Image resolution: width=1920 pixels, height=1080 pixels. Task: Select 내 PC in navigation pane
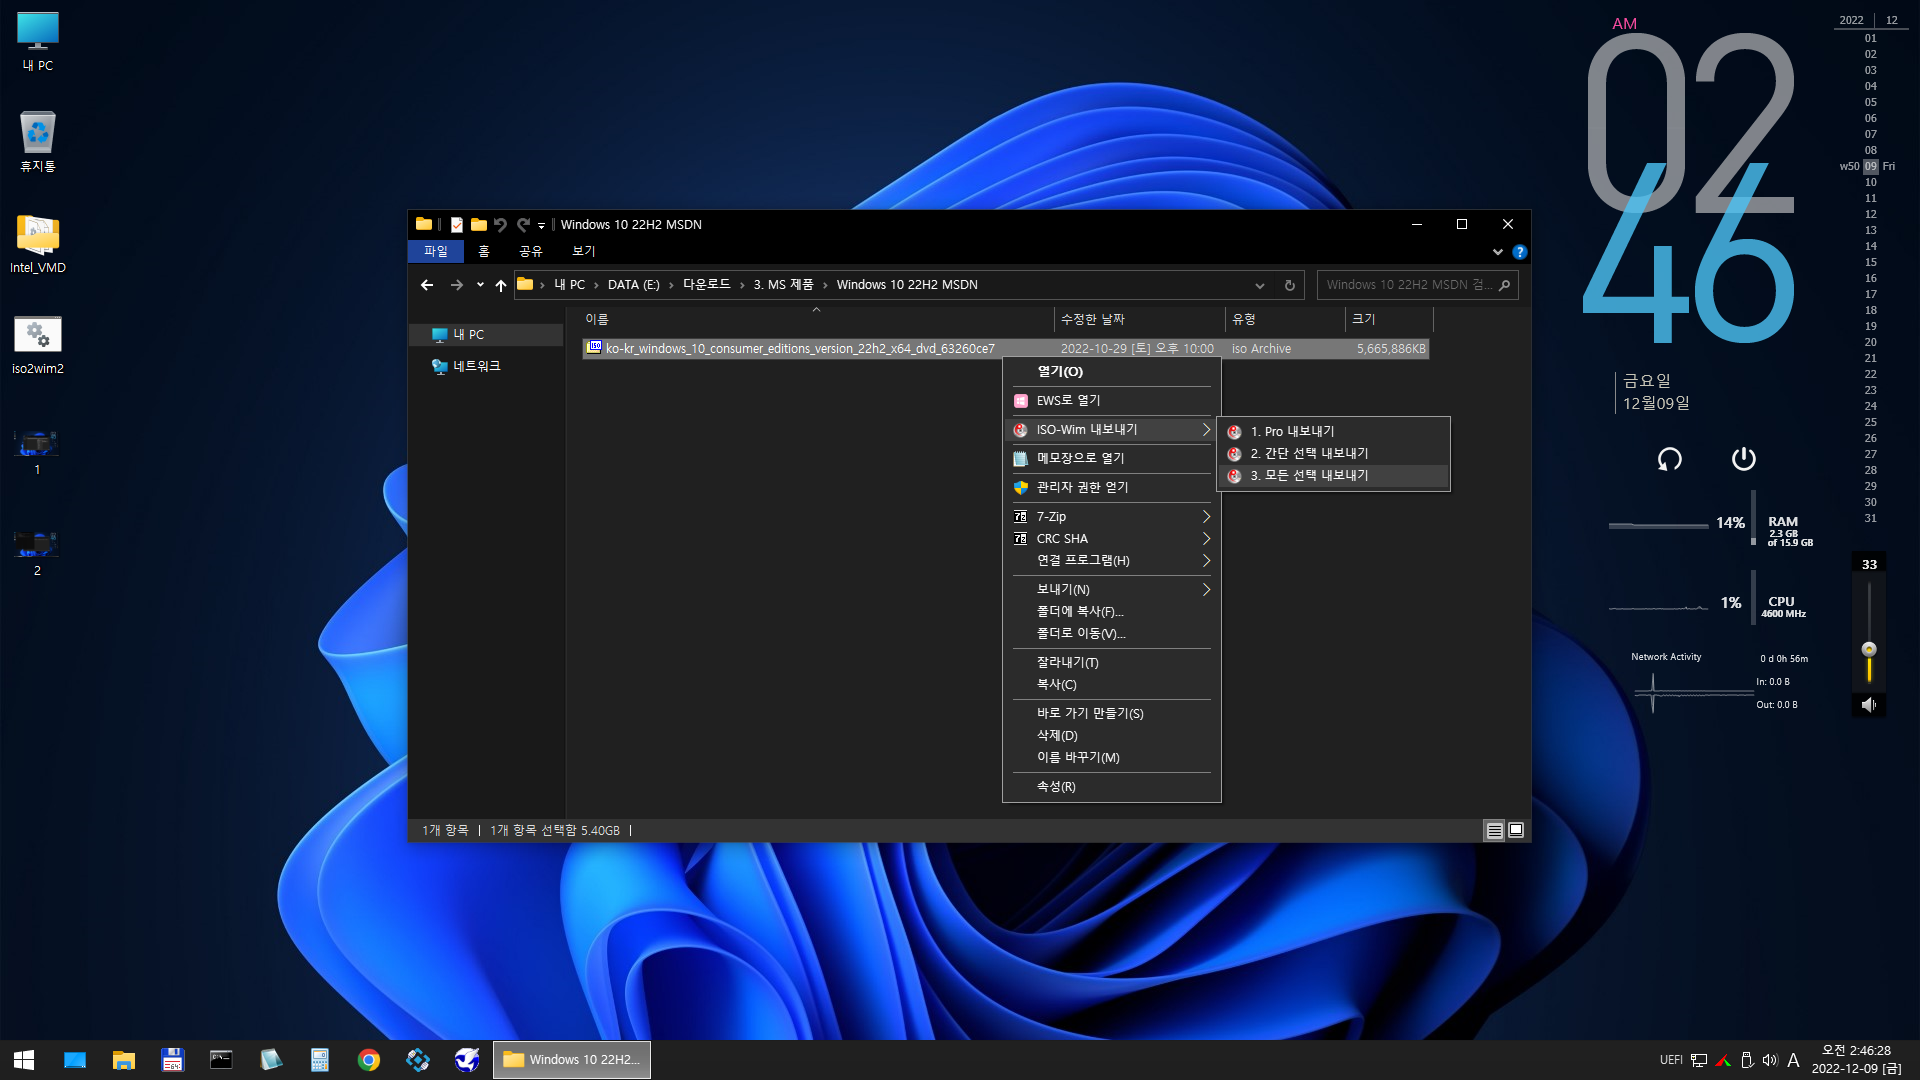pyautogui.click(x=488, y=335)
